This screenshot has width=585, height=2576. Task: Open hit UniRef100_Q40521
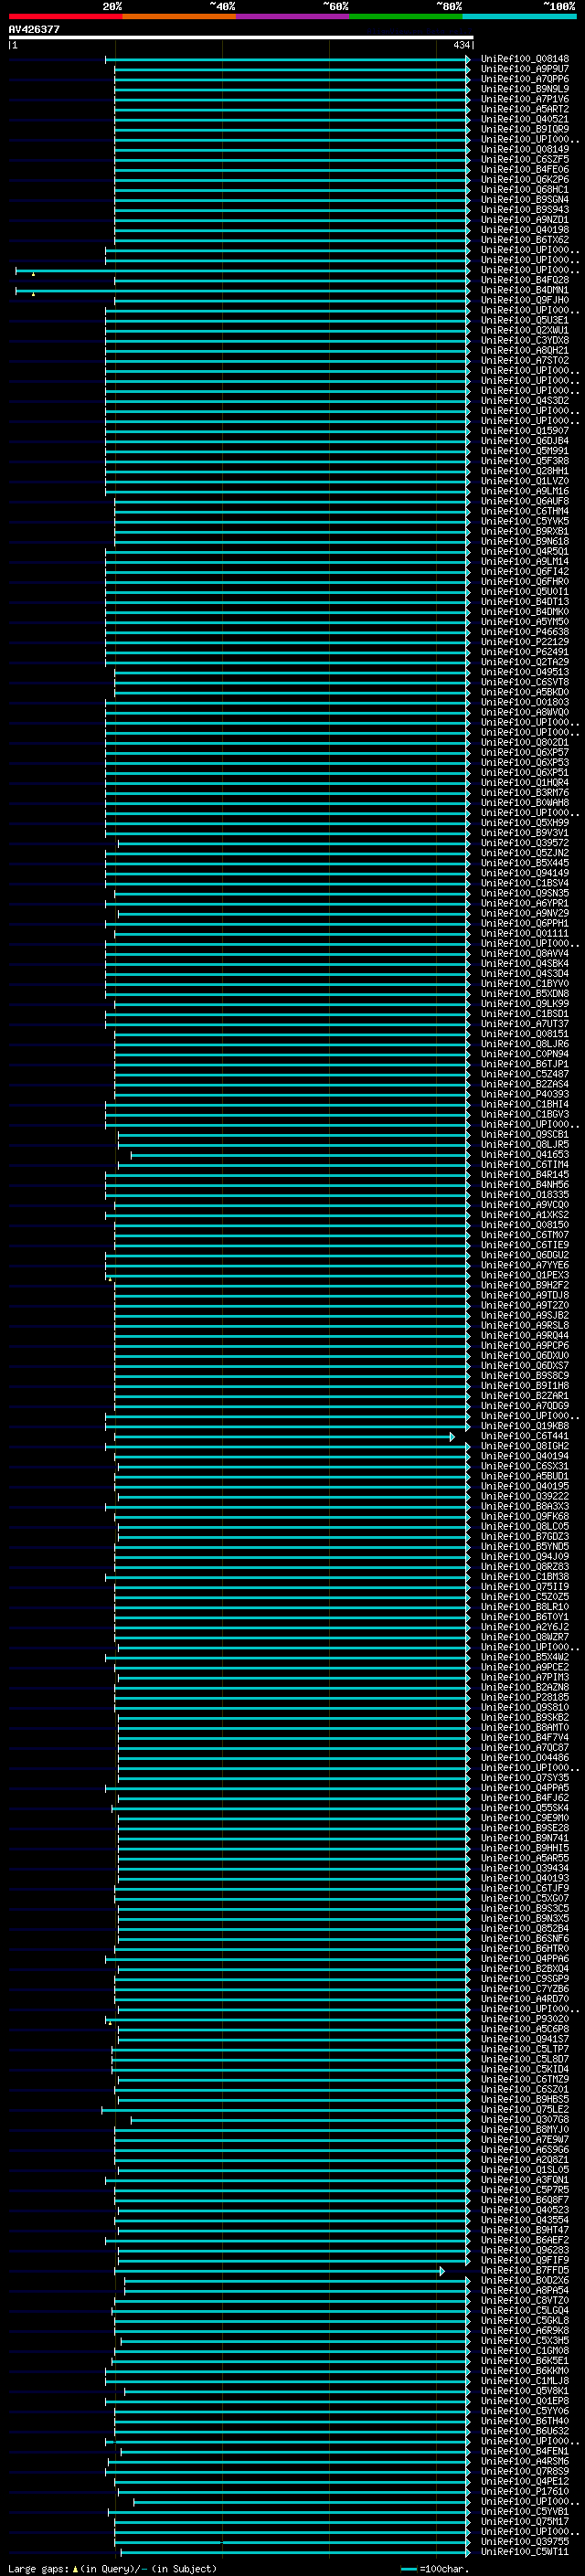point(525,119)
